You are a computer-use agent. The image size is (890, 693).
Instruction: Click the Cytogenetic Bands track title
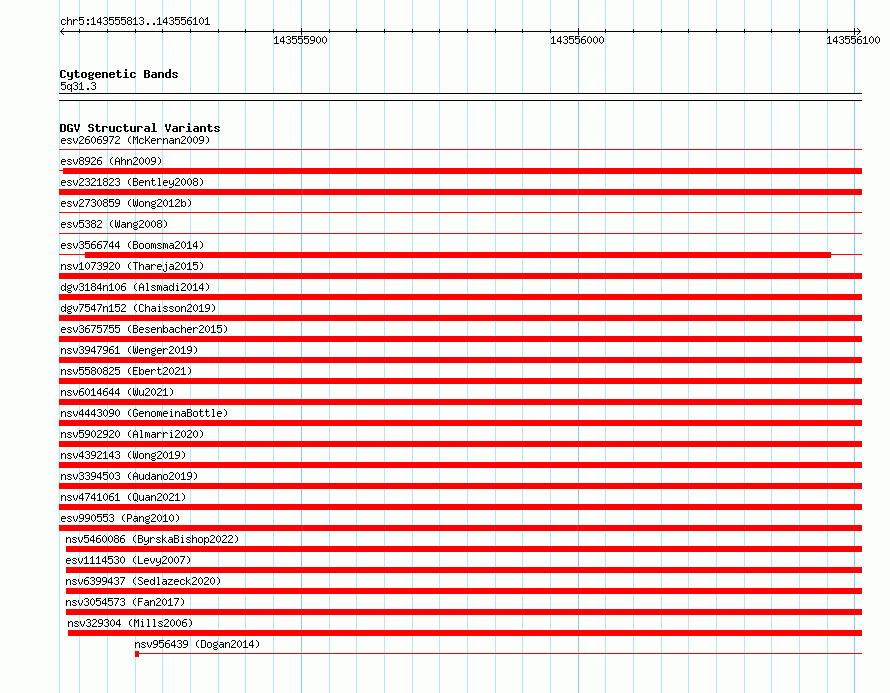pos(119,74)
